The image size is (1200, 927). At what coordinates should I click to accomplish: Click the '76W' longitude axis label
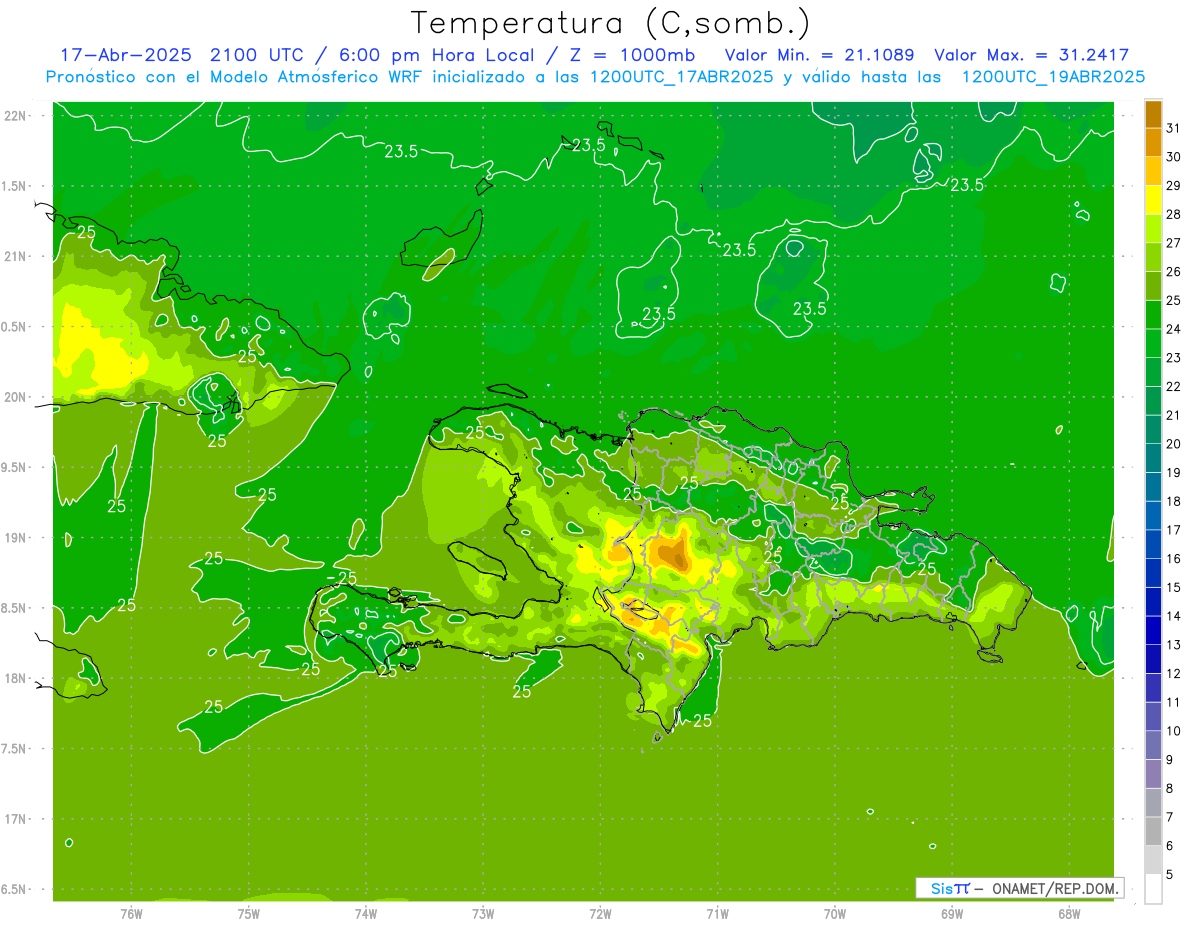click(131, 914)
